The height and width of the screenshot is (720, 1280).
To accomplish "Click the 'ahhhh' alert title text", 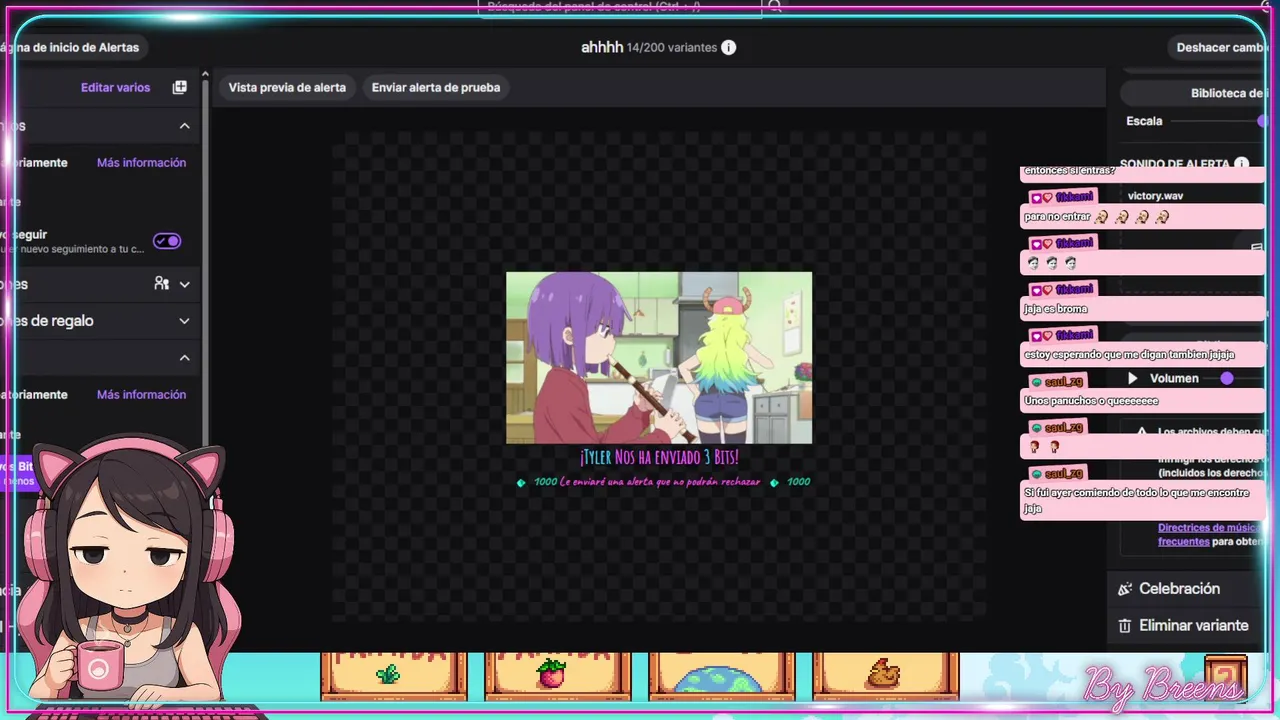I will [602, 47].
